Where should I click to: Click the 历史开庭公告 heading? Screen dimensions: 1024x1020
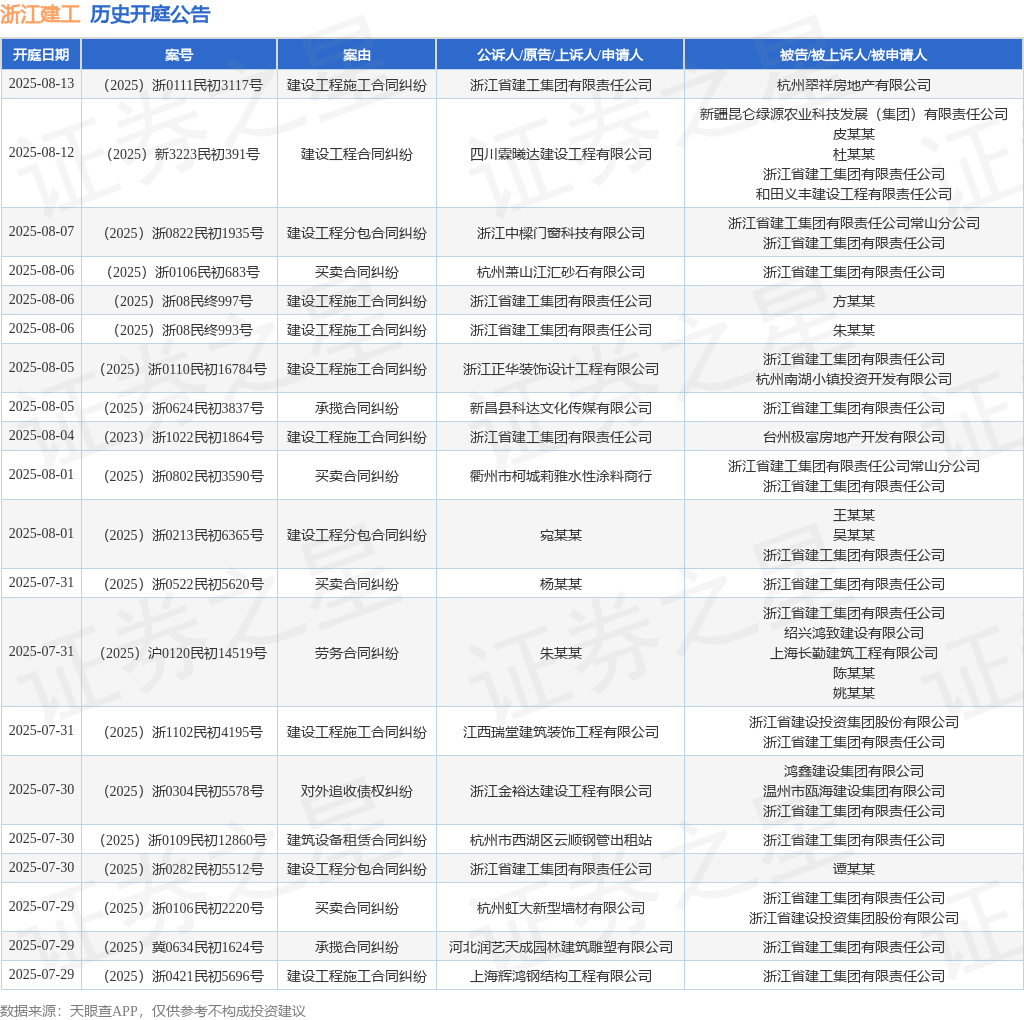(150, 14)
